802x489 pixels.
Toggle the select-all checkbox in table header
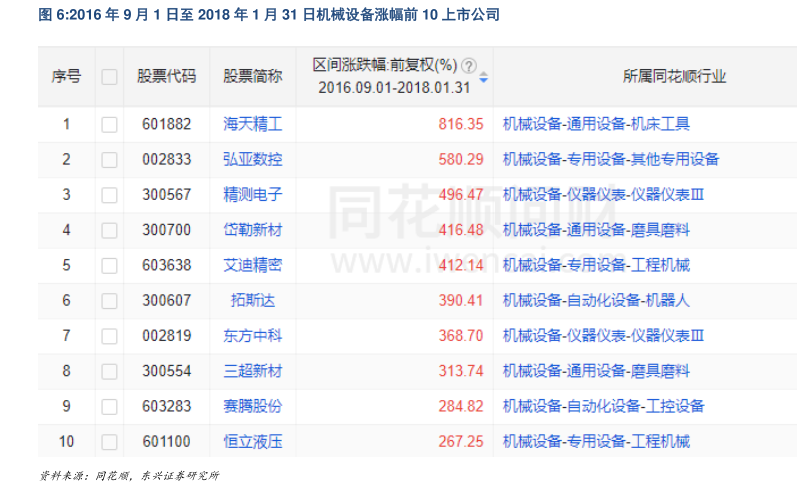pos(109,77)
